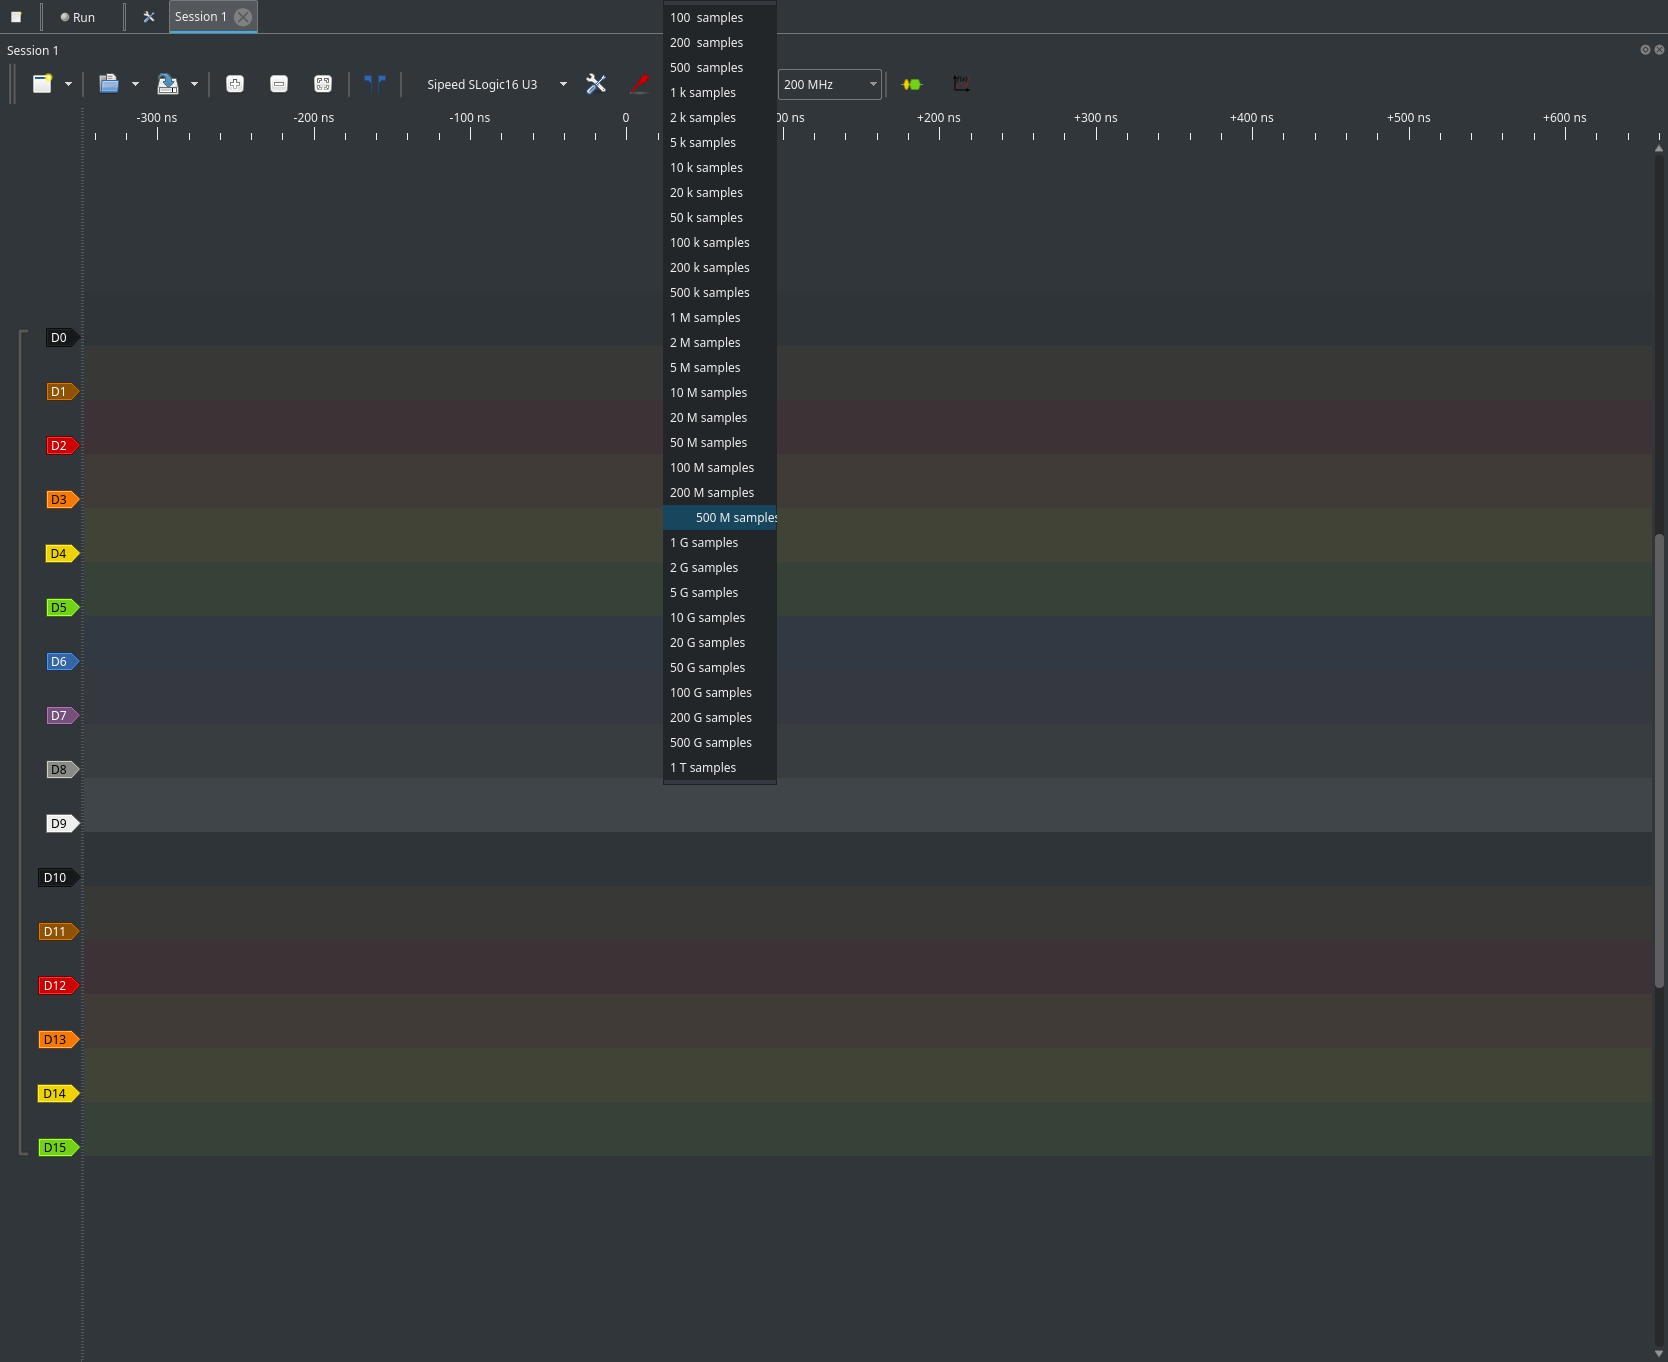Open device configuration wrench icon
Screen dimensions: 1668x1362
coord(596,84)
